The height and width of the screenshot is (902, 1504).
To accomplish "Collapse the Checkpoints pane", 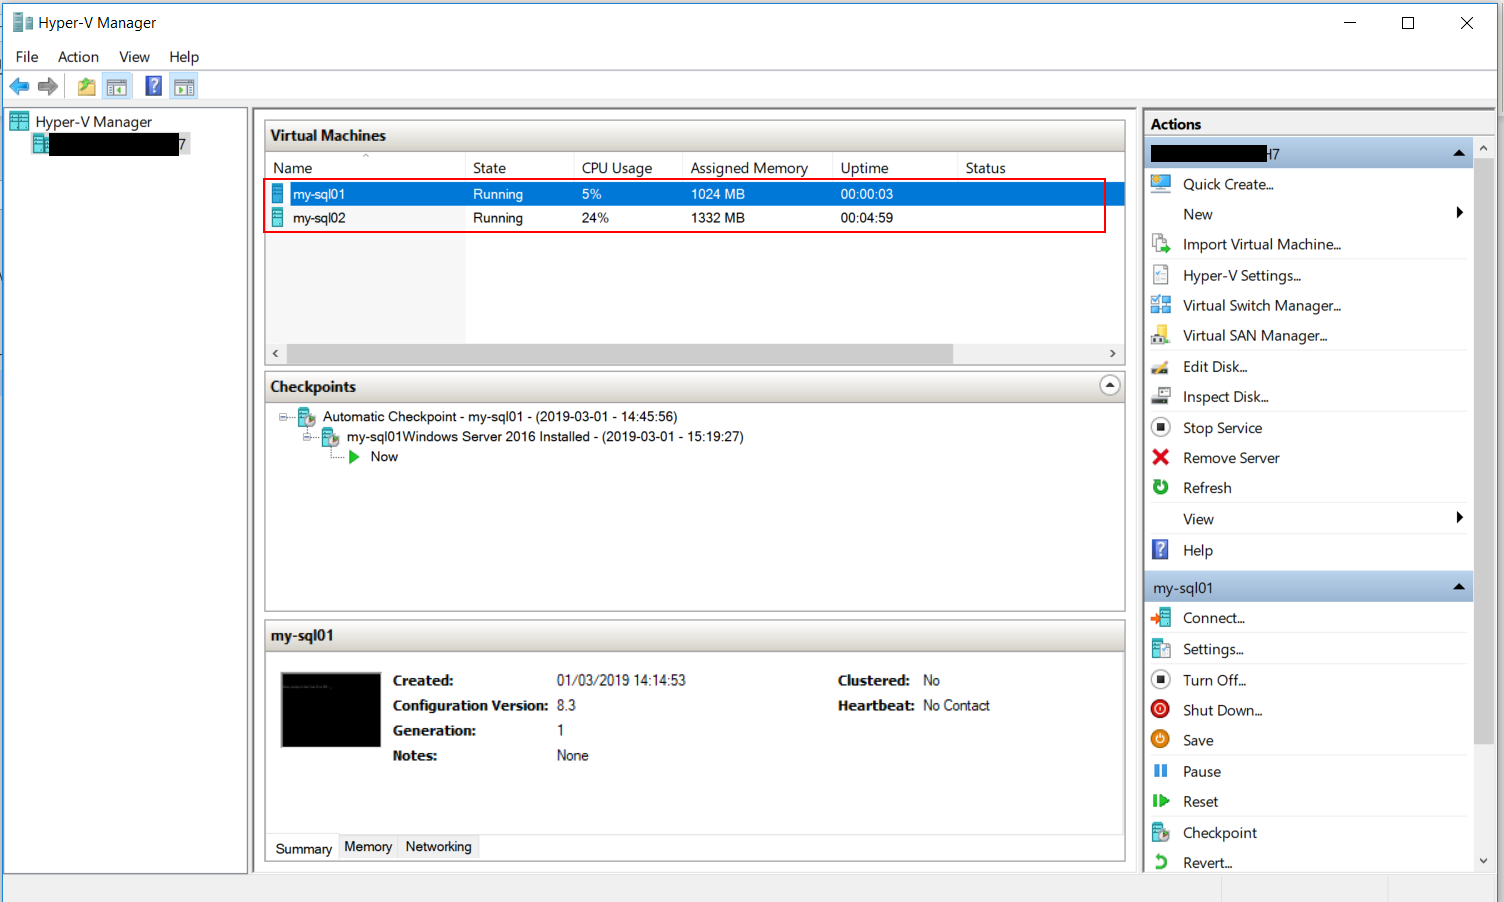I will pos(1110,386).
